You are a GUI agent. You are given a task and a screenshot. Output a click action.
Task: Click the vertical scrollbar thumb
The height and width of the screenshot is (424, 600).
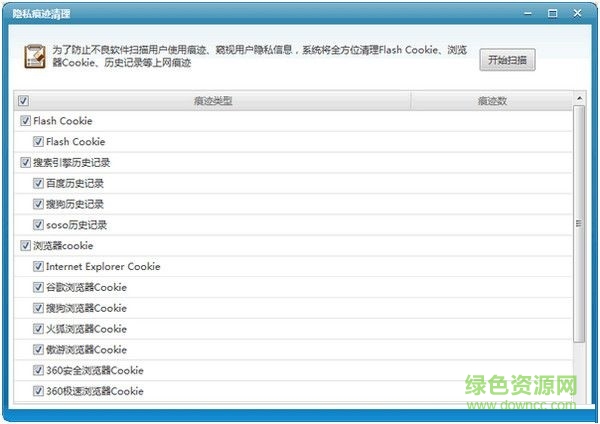pyautogui.click(x=579, y=224)
